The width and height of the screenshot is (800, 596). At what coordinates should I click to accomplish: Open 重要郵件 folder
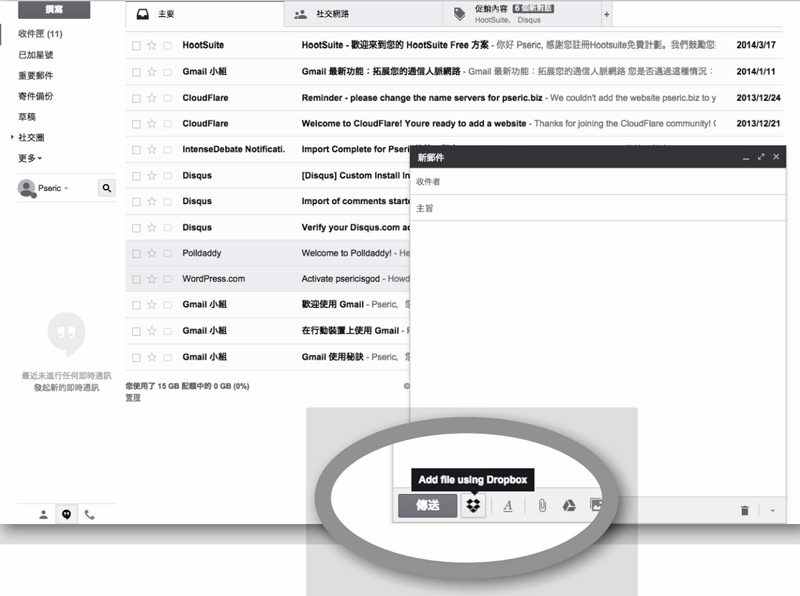pos(36,76)
